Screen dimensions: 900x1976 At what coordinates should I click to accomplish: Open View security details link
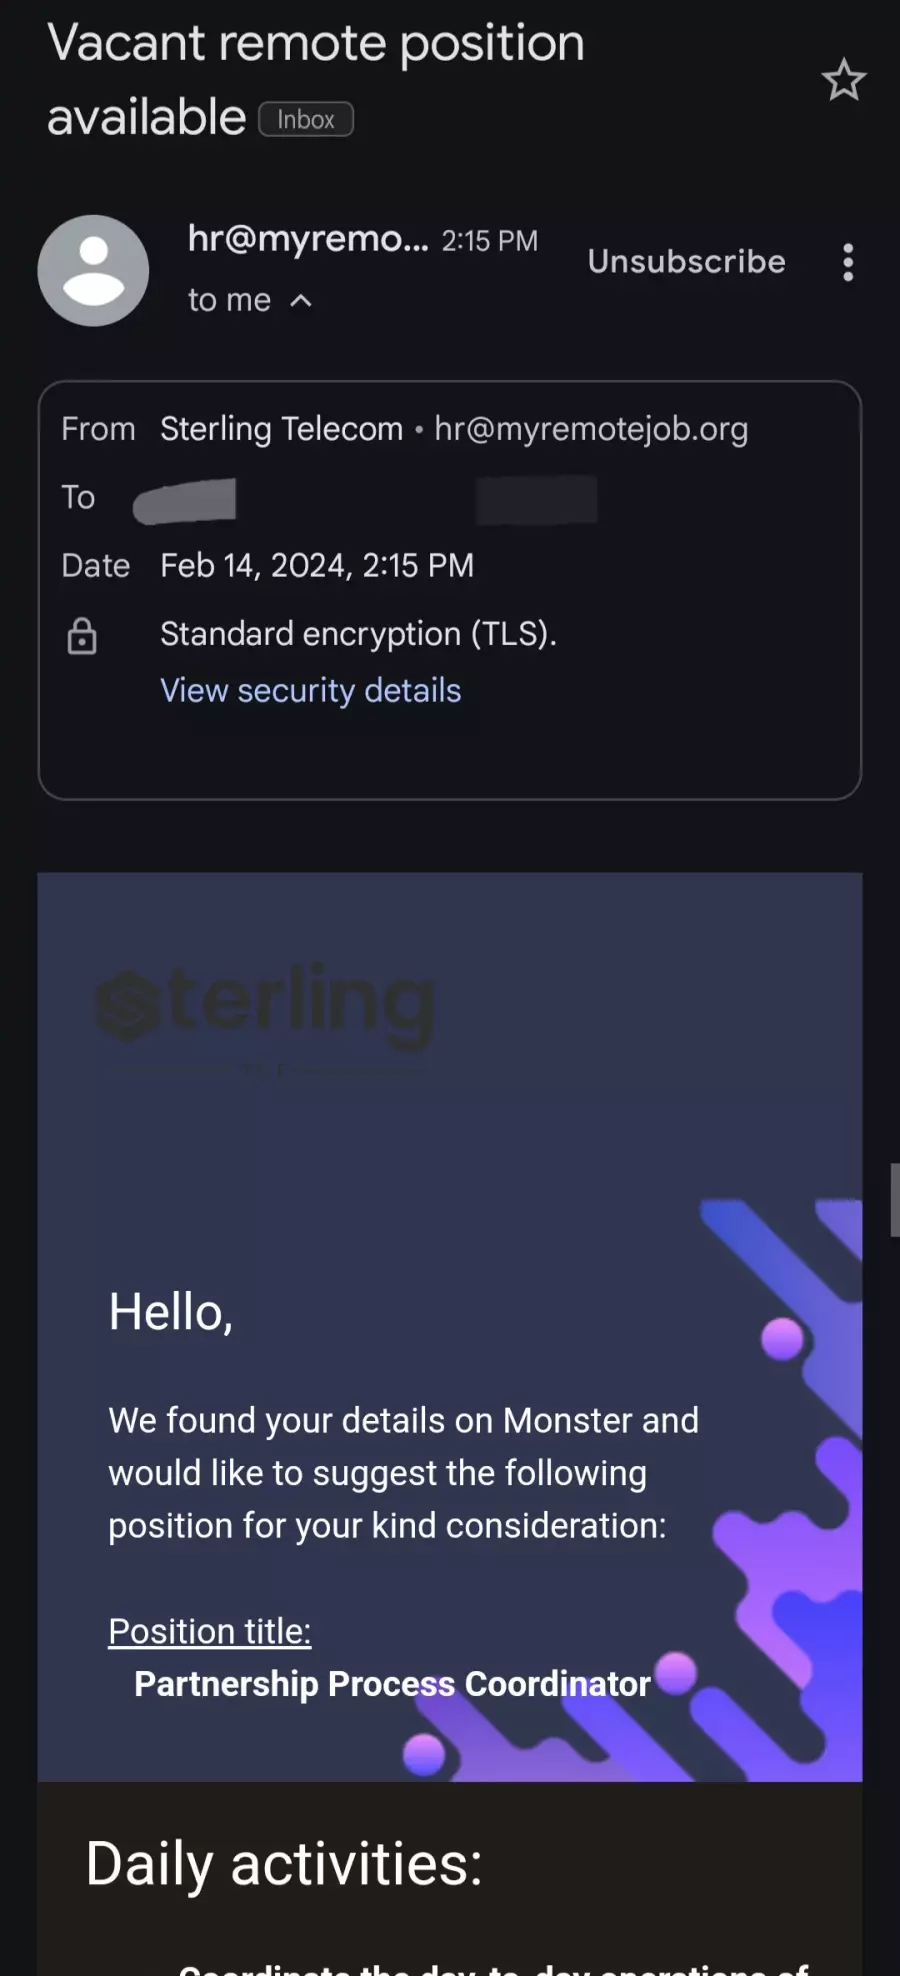(x=311, y=691)
